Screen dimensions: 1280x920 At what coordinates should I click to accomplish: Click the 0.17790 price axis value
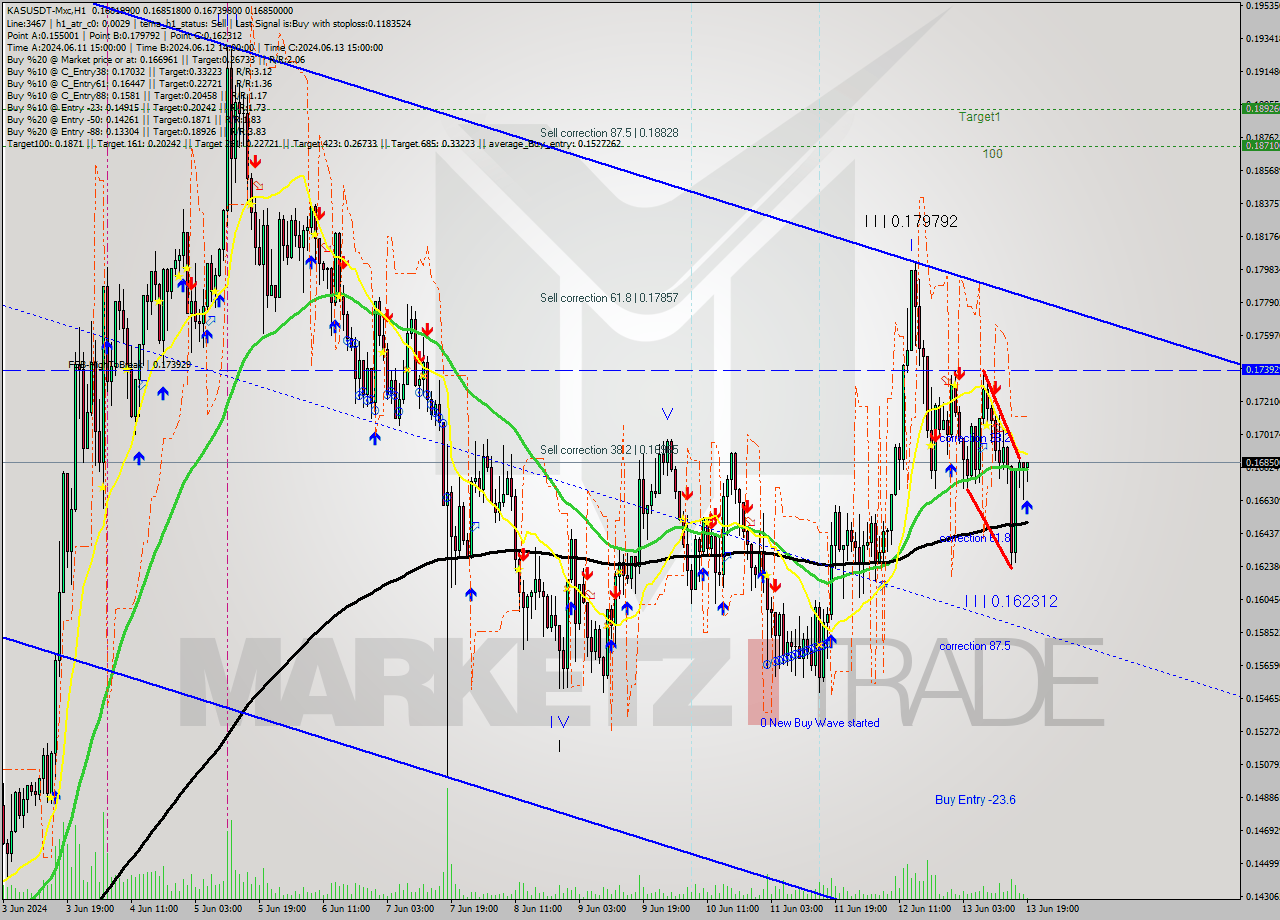(x=1262, y=303)
